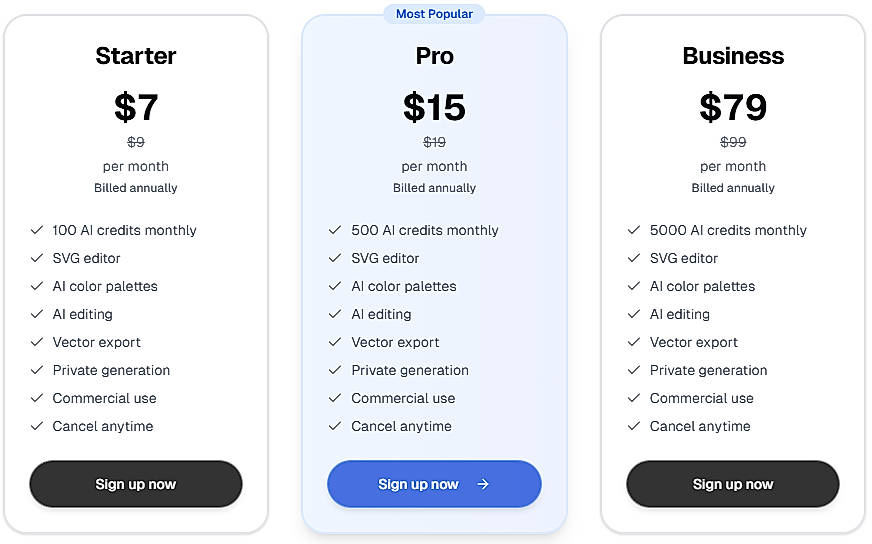Click Pro plan's Vector export checkmark
872x544 pixels.
[335, 342]
